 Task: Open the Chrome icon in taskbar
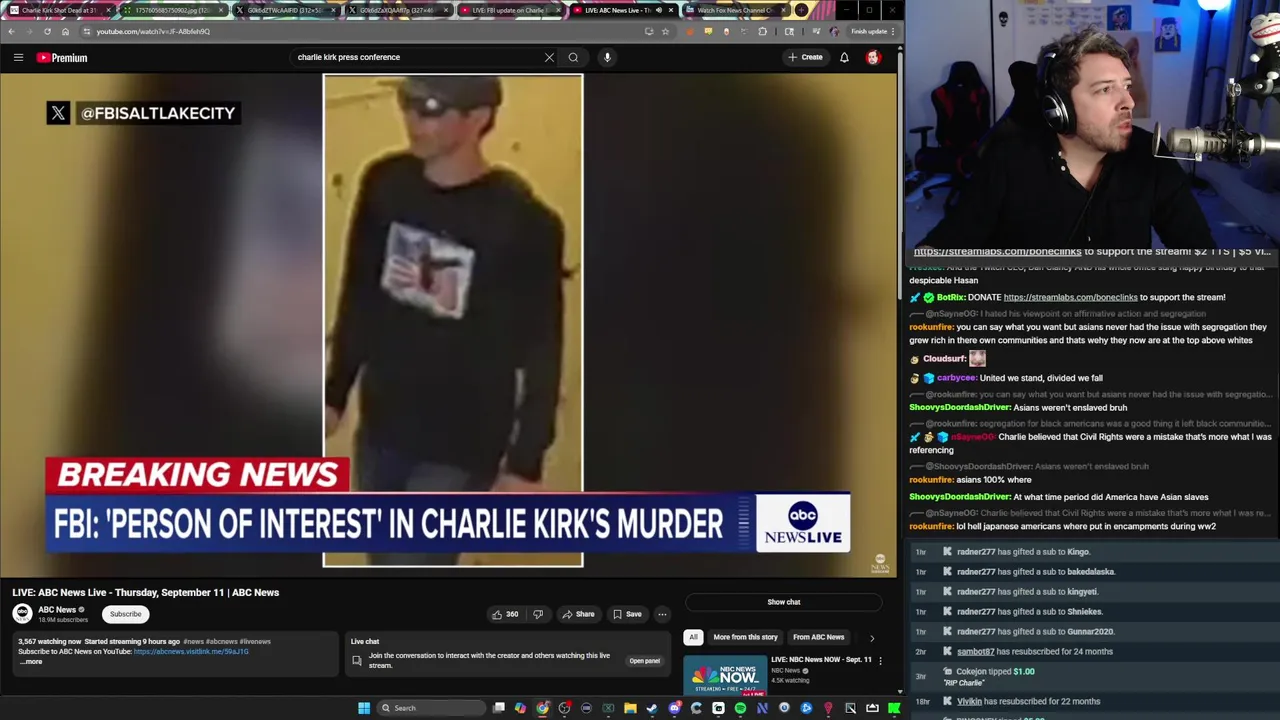[542, 708]
